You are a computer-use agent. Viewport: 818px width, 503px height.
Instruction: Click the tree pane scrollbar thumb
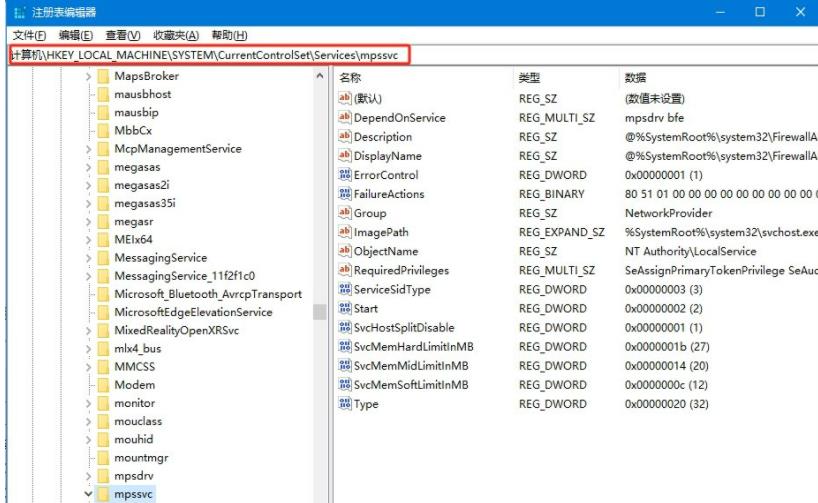(x=320, y=312)
